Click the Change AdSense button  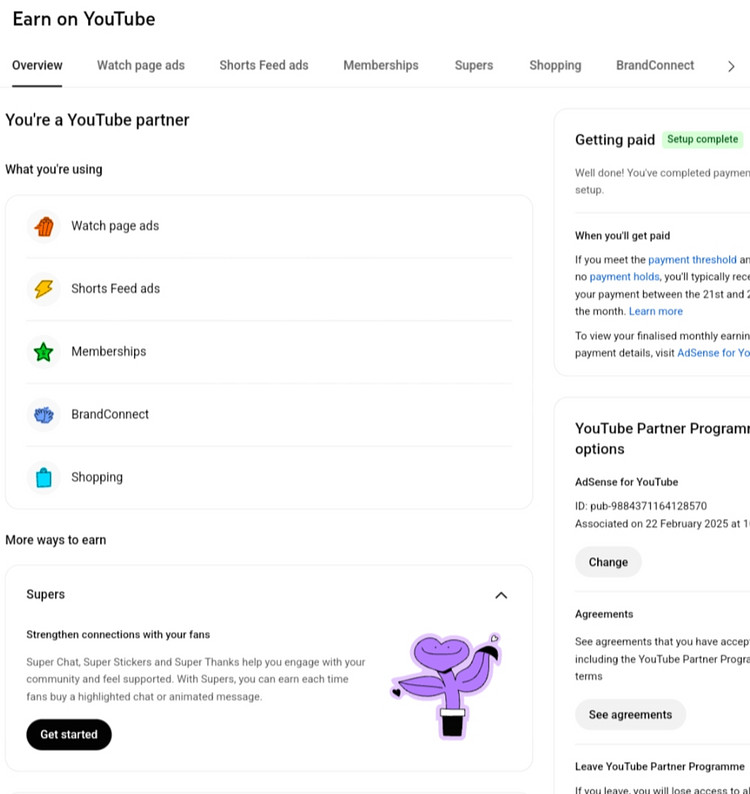coord(608,562)
